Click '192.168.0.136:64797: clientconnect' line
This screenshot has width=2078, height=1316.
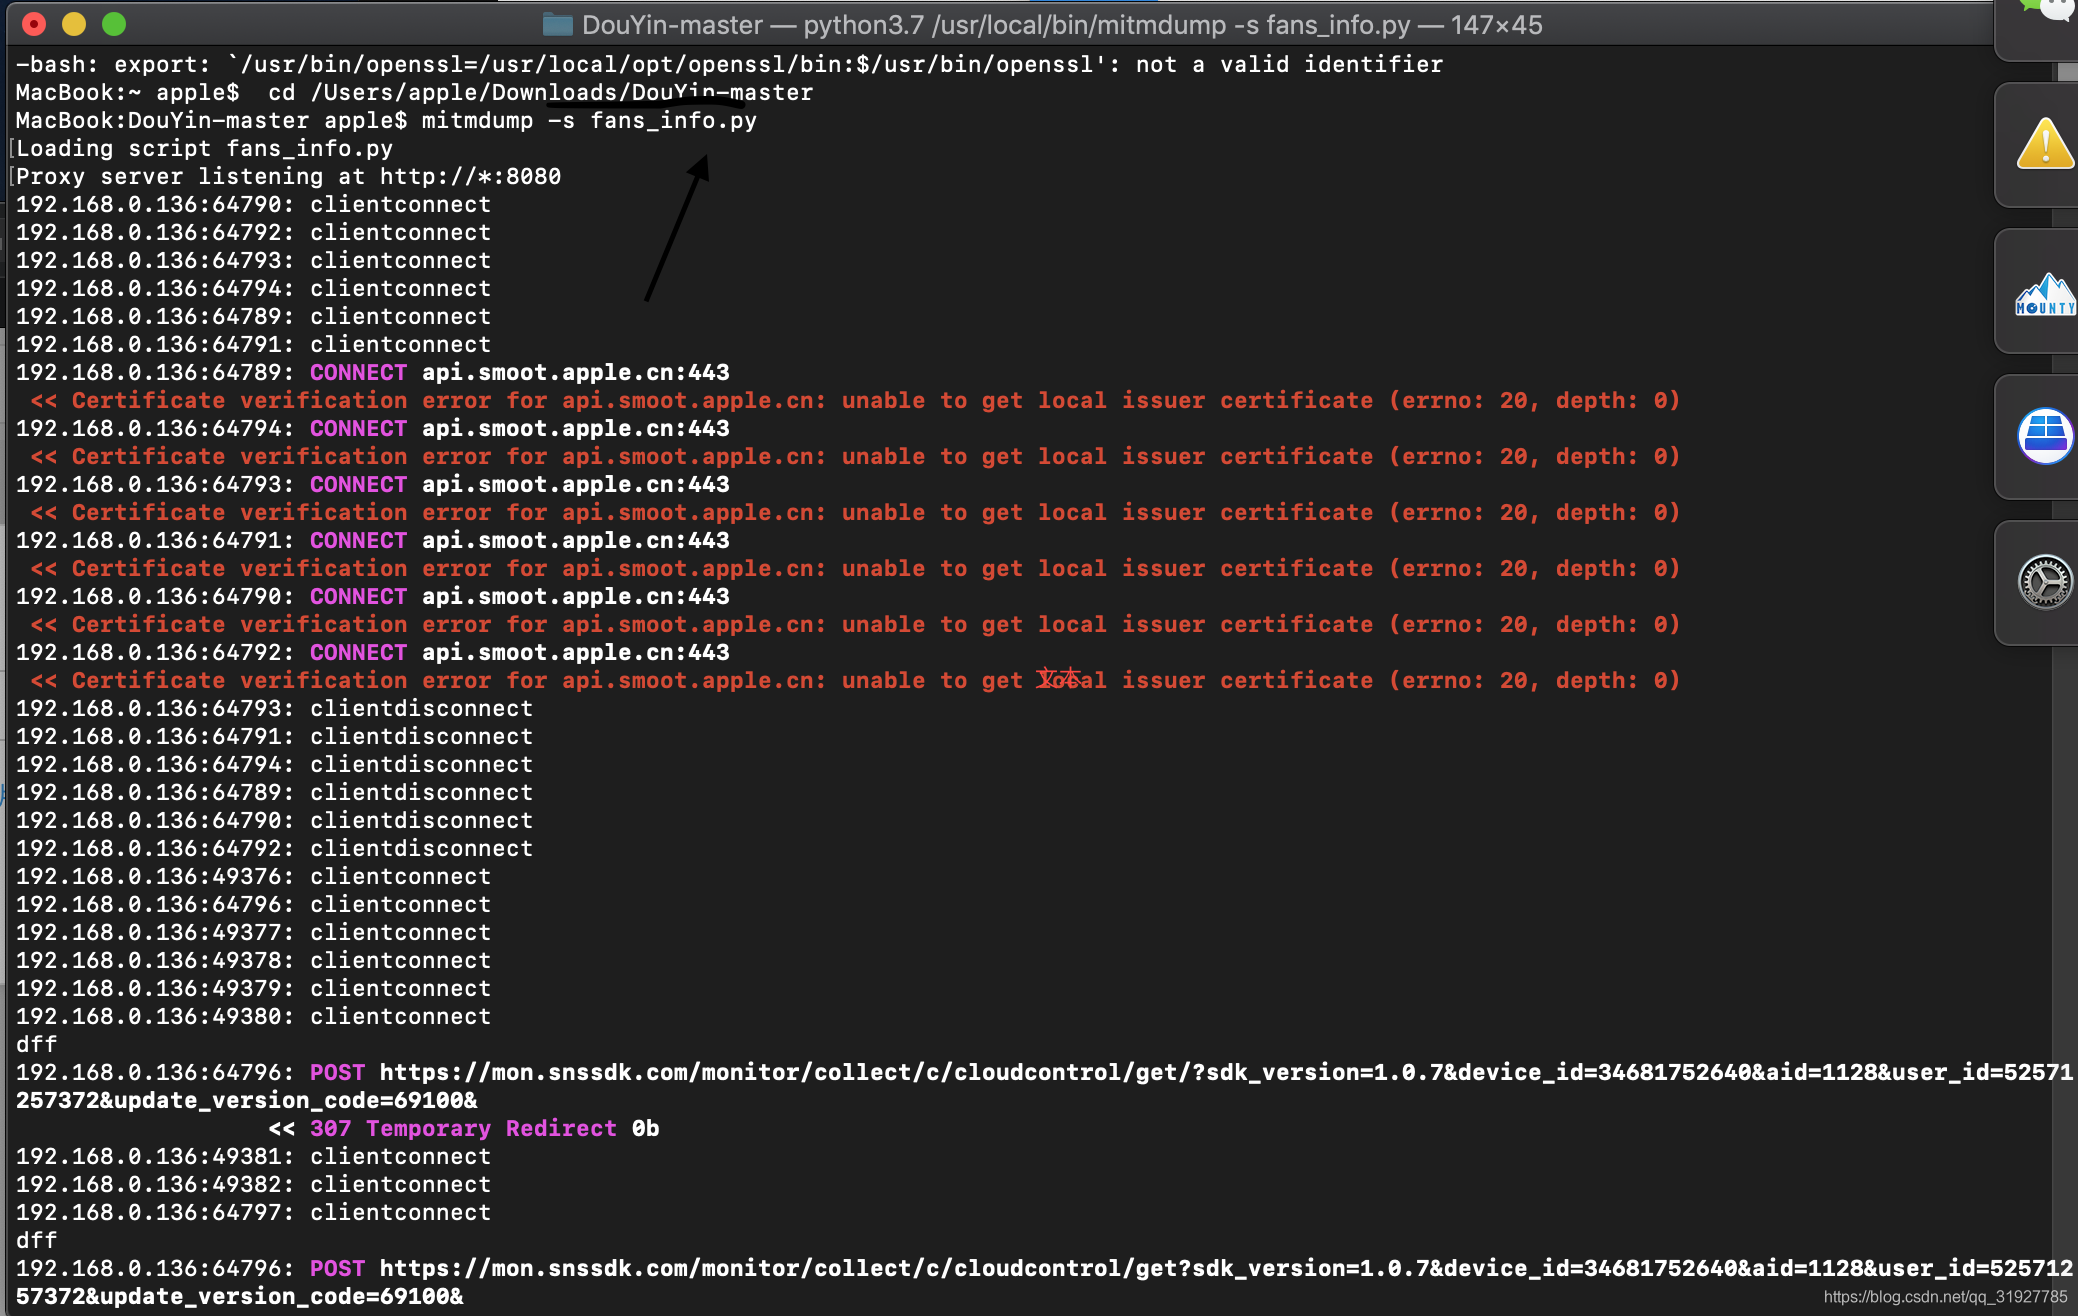(253, 1212)
